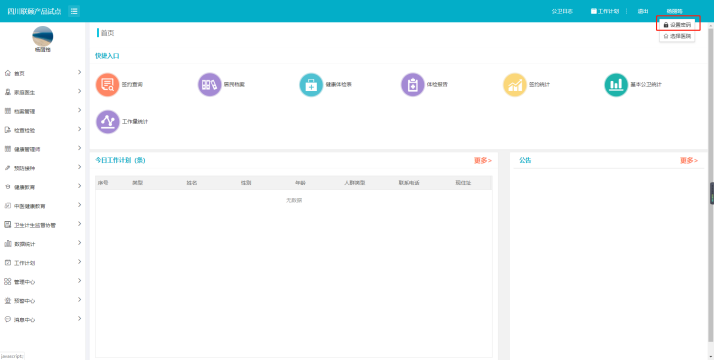Open the 签约查询 quick entry icon
This screenshot has width=715, height=361.
click(x=107, y=85)
